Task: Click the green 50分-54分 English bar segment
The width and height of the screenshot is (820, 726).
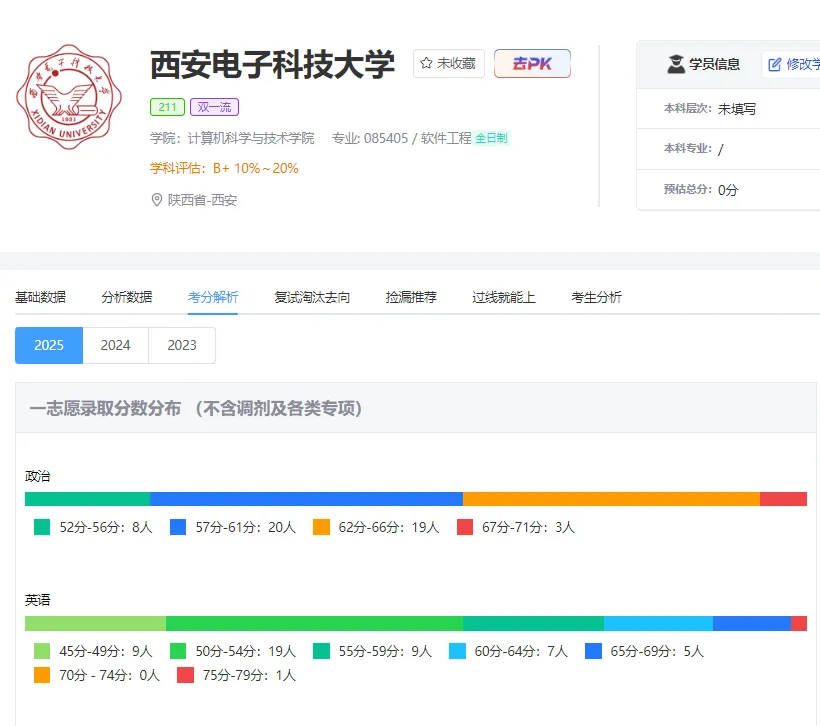Action: tap(314, 623)
